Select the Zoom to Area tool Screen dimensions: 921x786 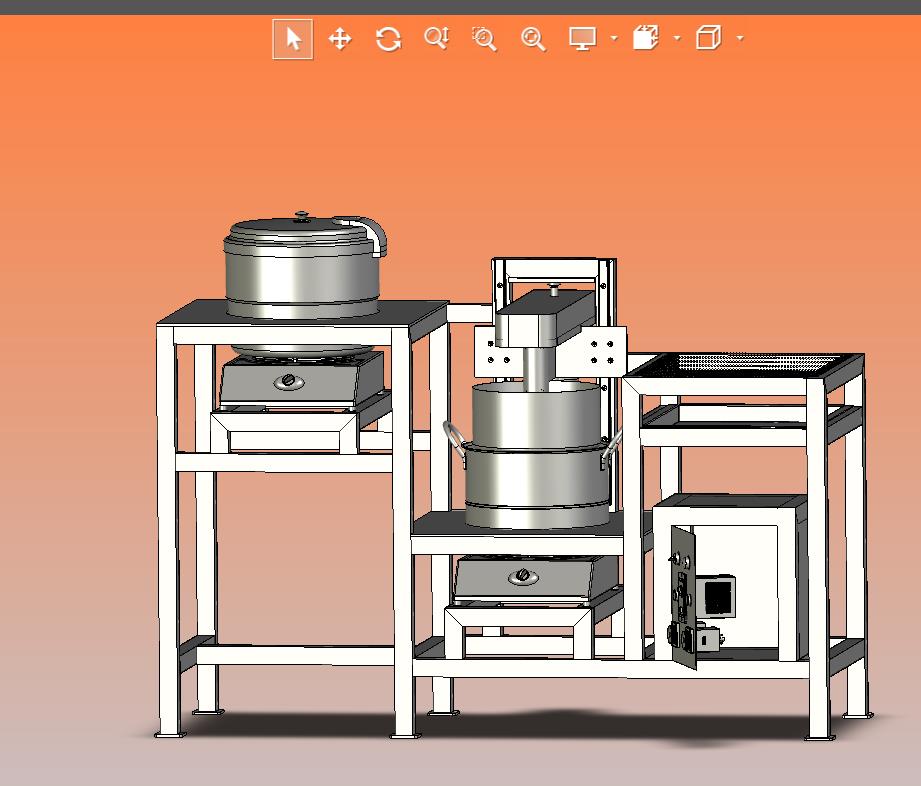click(x=485, y=39)
